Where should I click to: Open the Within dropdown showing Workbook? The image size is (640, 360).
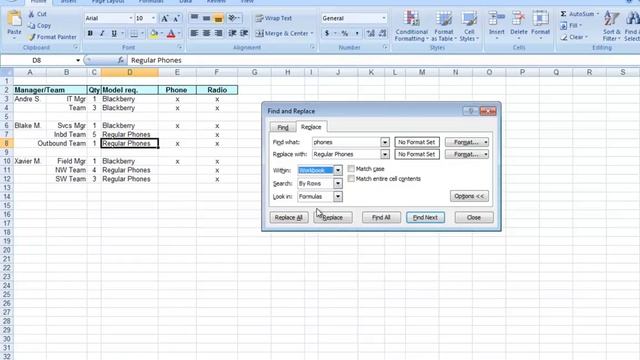tap(338, 170)
